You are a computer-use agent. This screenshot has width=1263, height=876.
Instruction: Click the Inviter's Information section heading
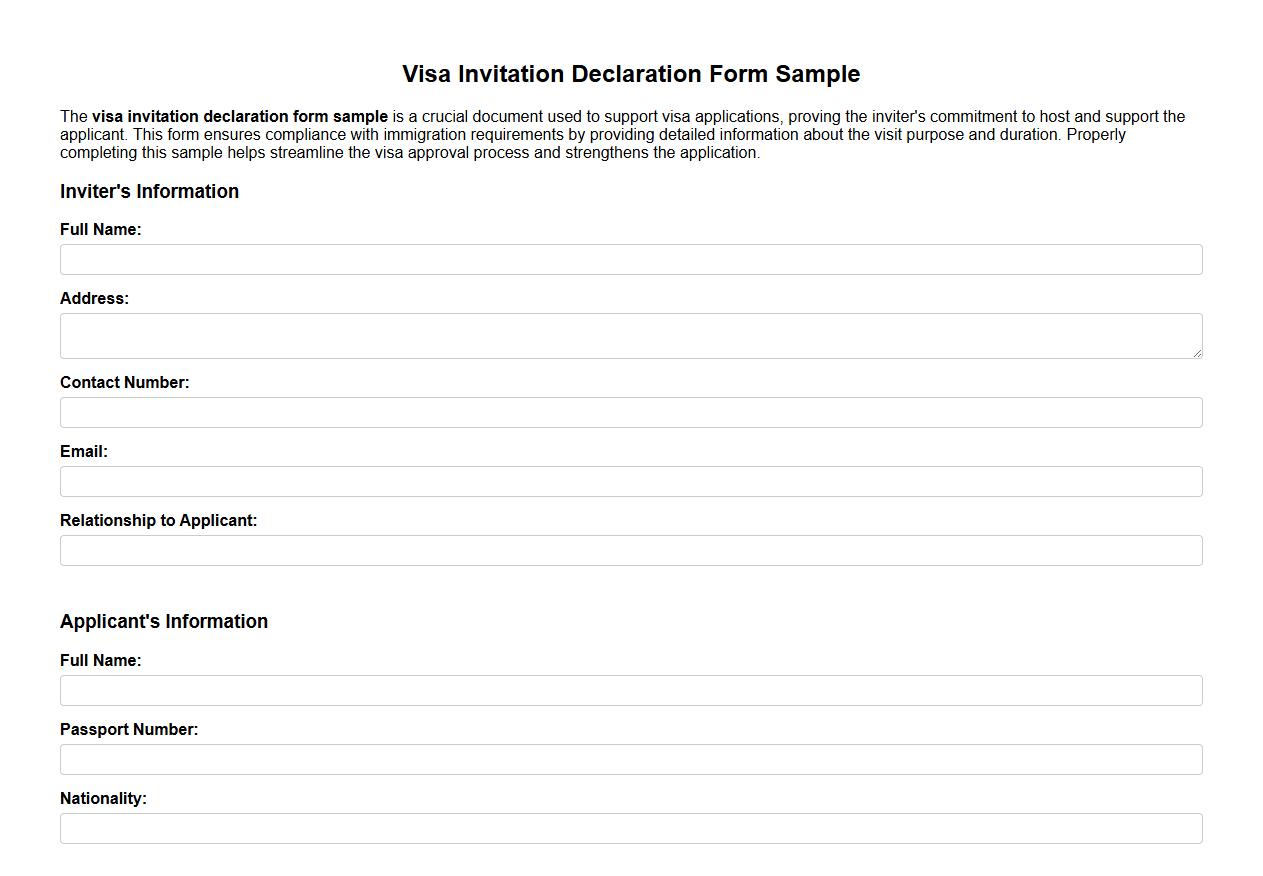149,191
